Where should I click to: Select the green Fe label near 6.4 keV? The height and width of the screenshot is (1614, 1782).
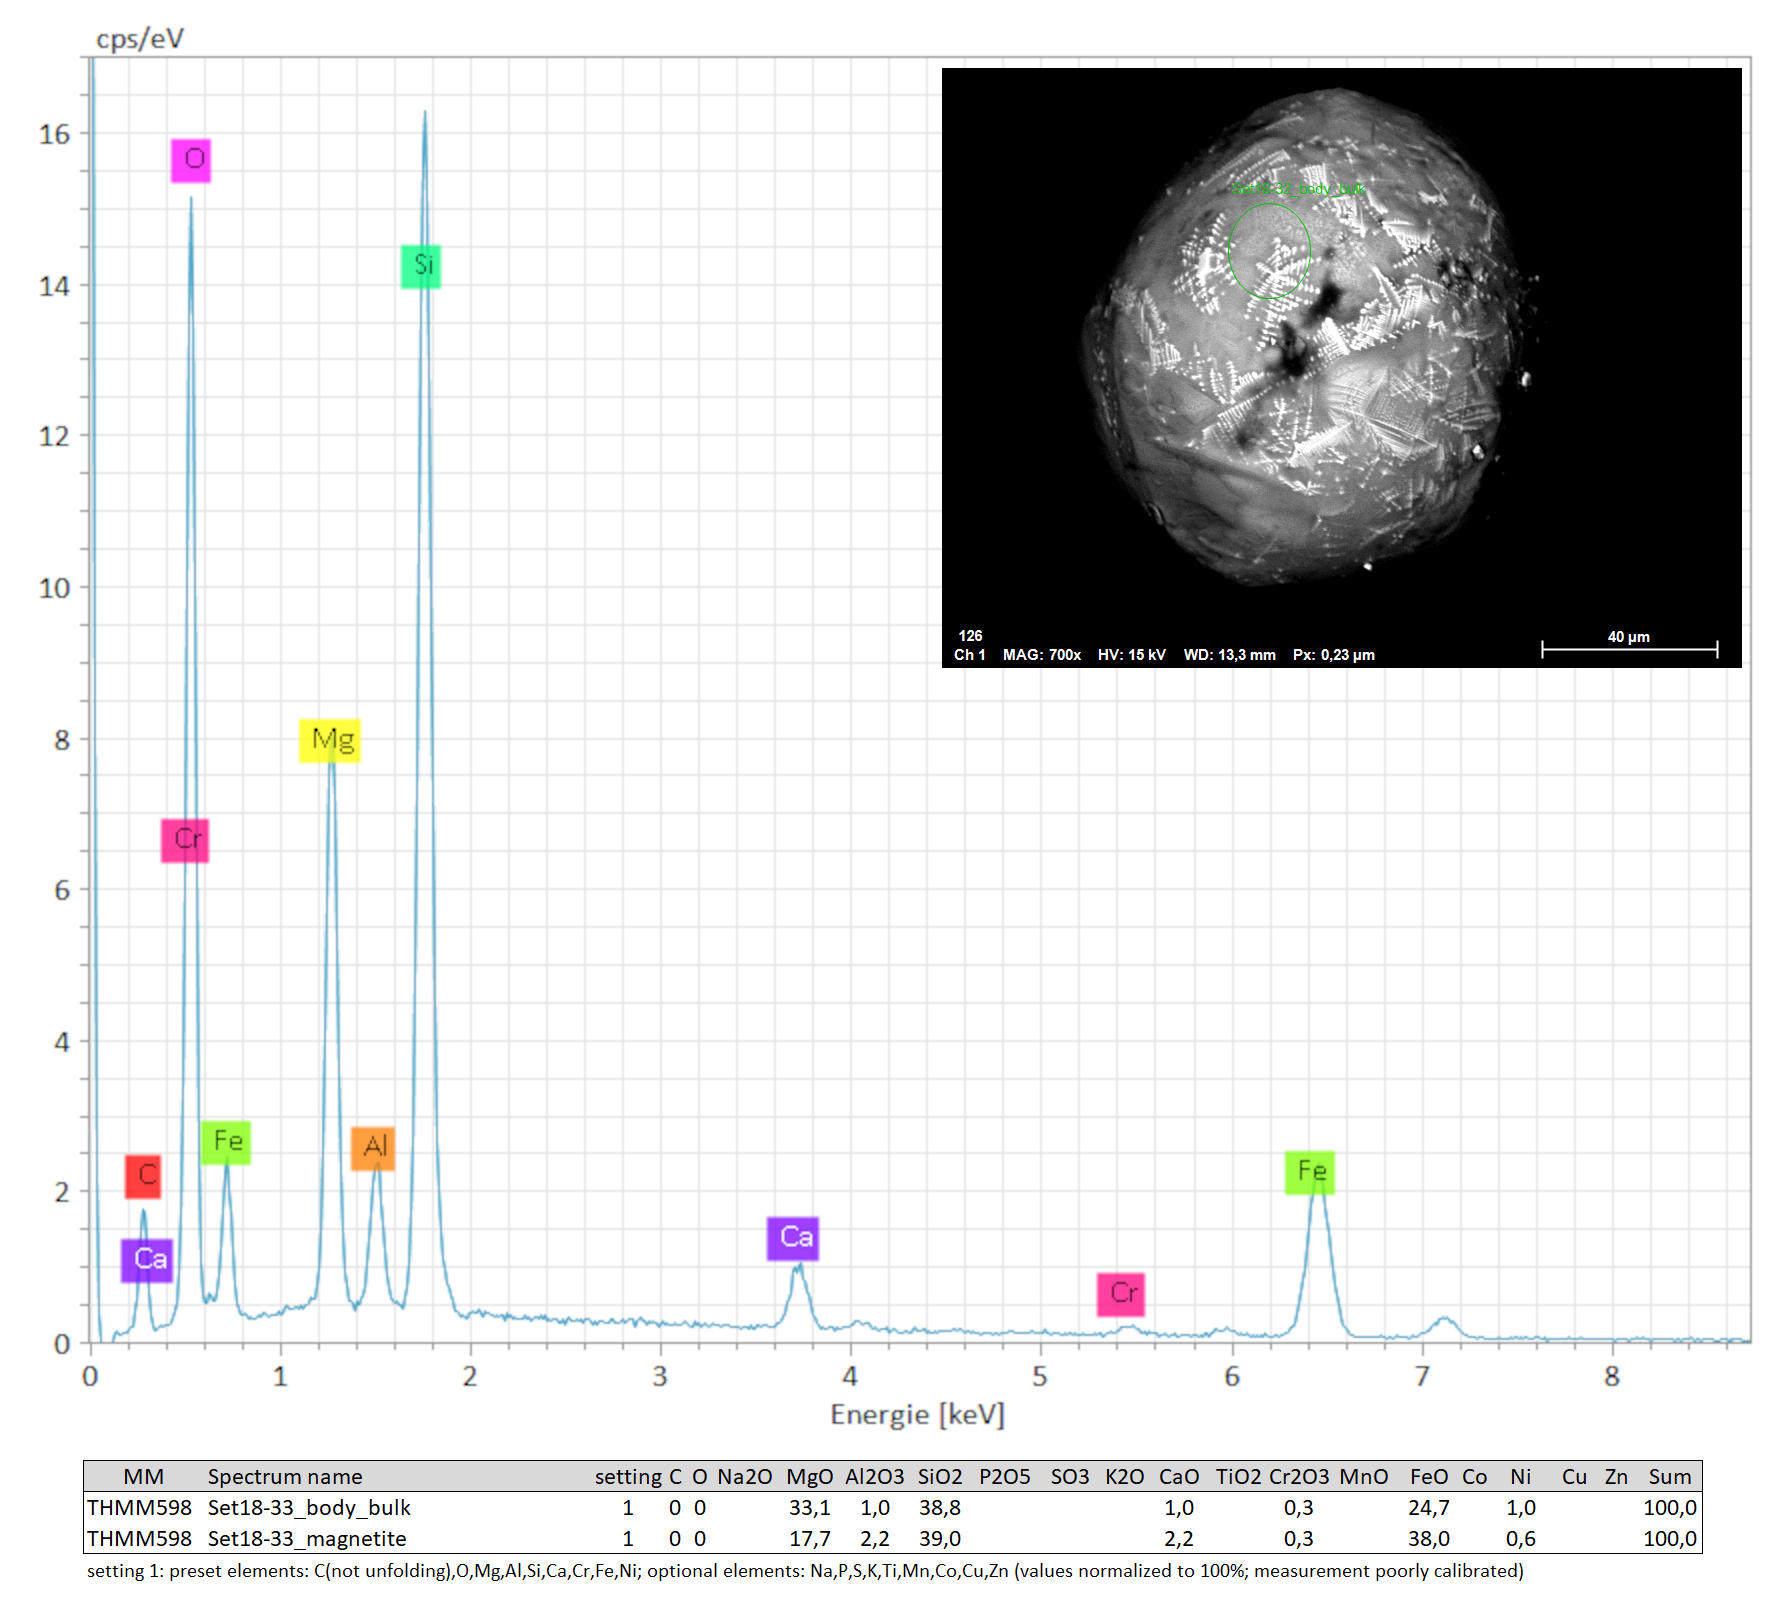pyautogui.click(x=1310, y=1172)
